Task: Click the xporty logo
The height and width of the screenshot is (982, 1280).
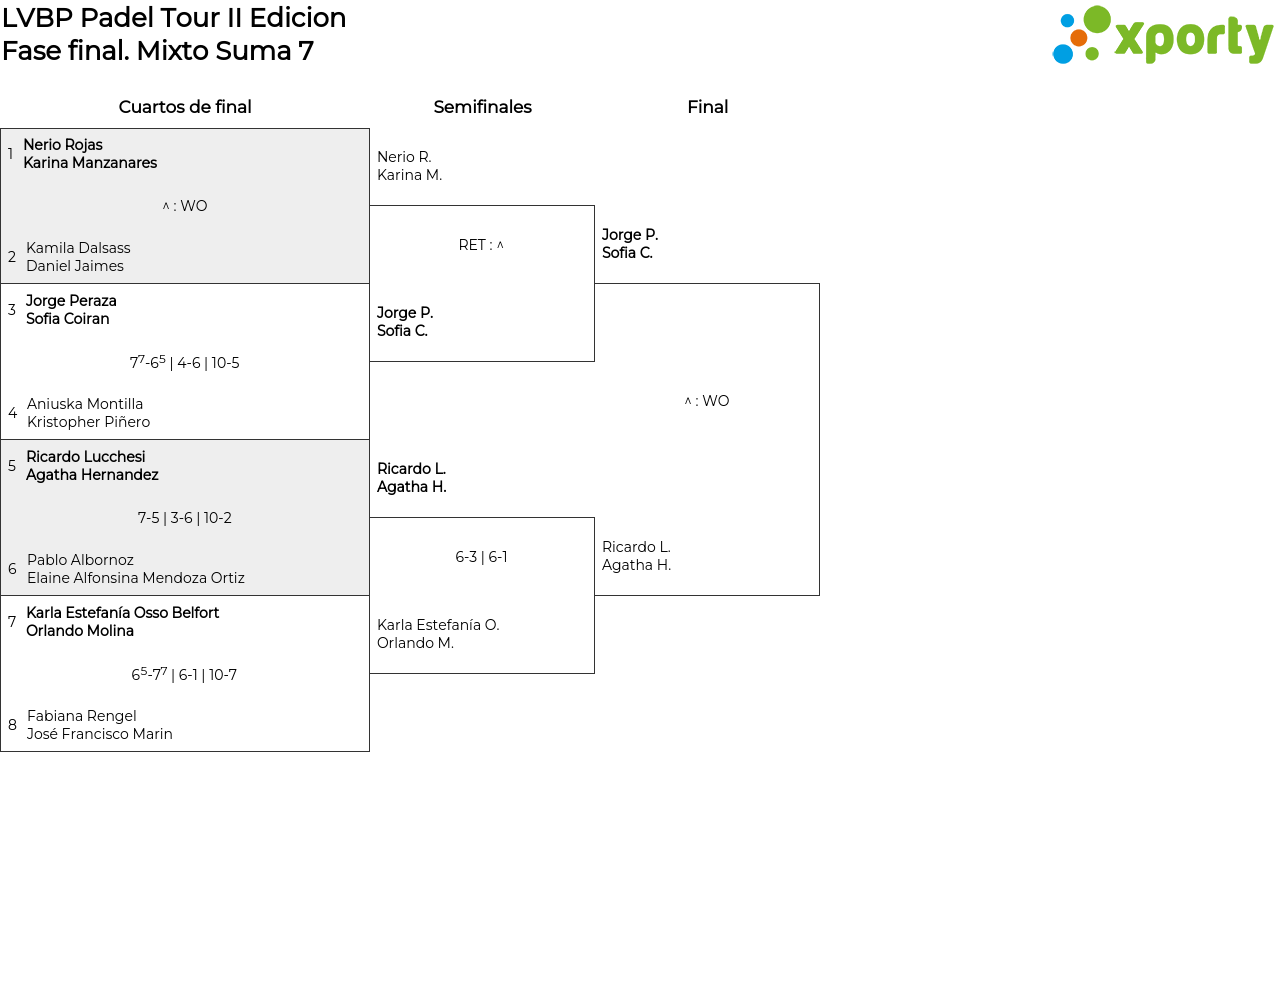Action: [1162, 36]
